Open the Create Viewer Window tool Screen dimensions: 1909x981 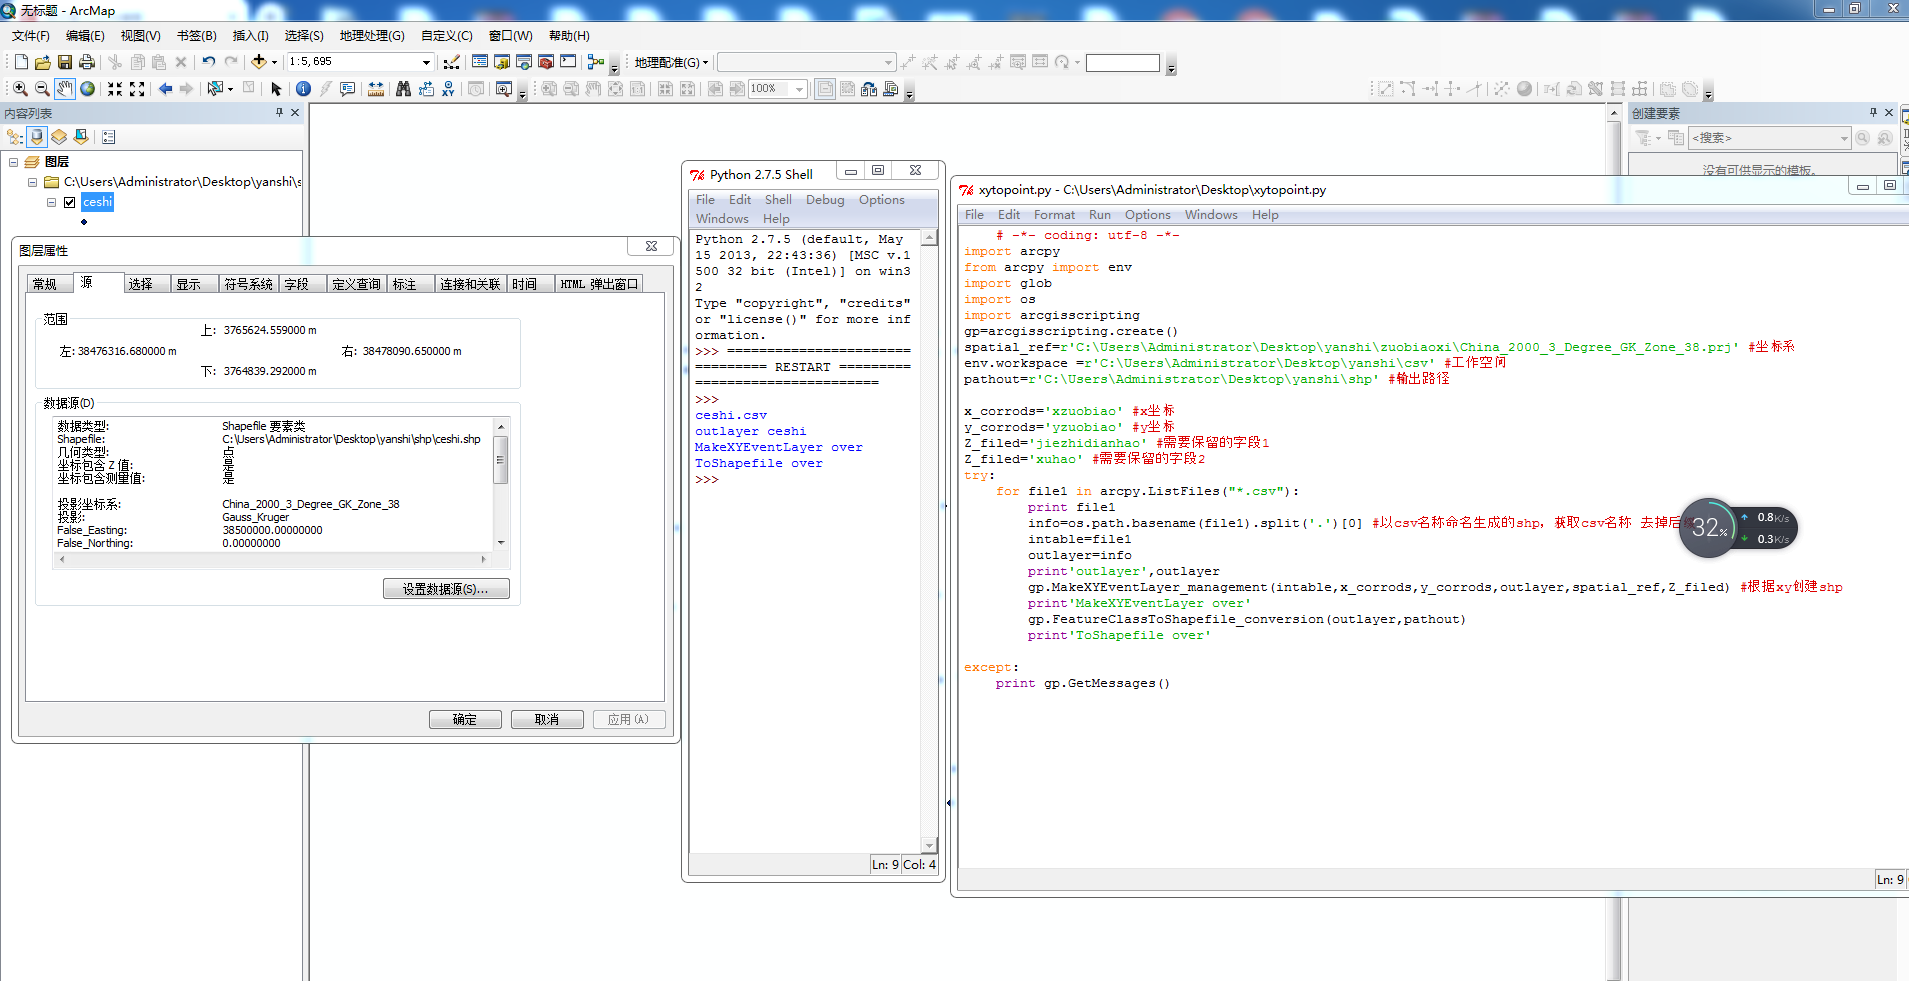[503, 89]
